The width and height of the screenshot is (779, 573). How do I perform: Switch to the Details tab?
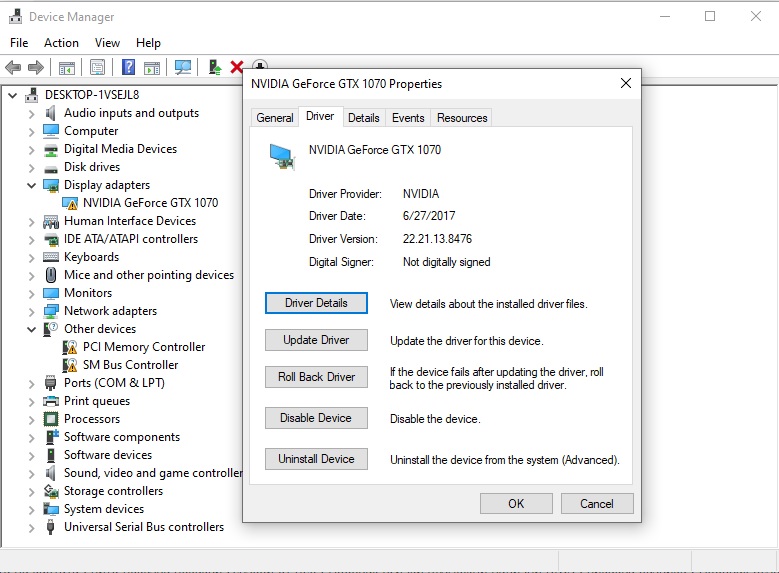point(364,118)
